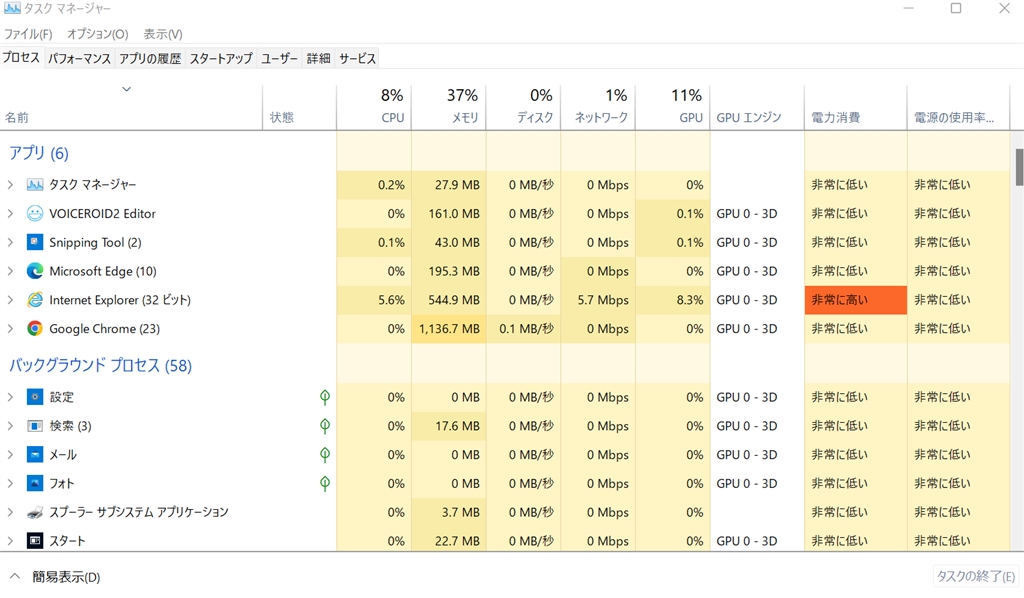Click the スプーラー サブシステム printer icon
This screenshot has height=598, width=1024.
pyautogui.click(x=35, y=512)
